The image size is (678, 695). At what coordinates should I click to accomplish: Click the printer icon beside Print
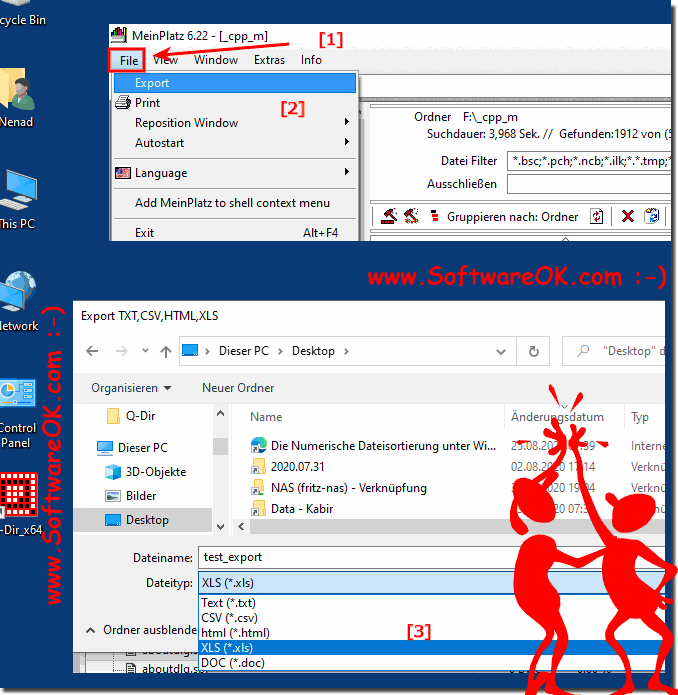123,102
